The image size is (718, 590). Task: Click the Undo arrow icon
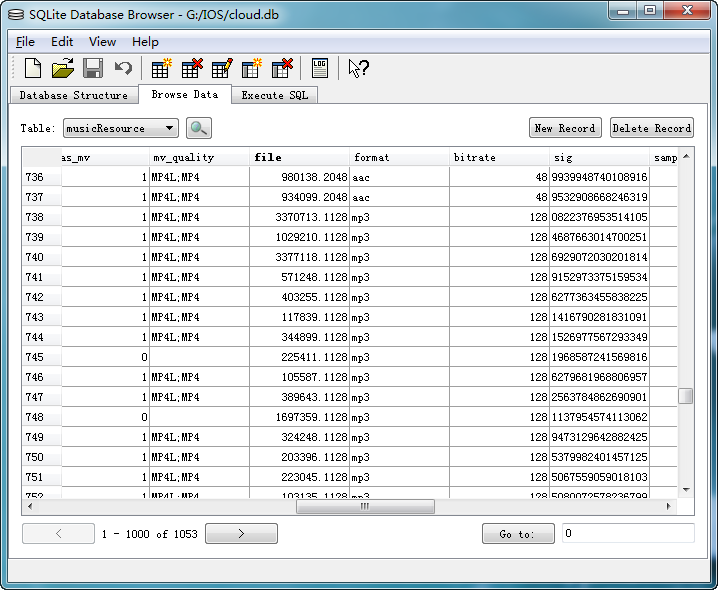click(x=123, y=68)
